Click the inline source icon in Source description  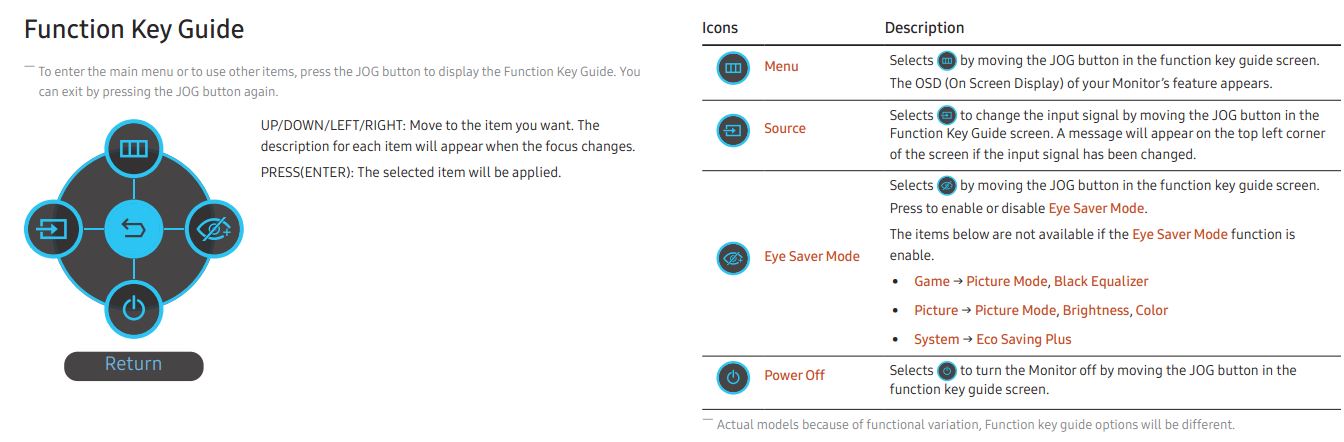(x=947, y=116)
